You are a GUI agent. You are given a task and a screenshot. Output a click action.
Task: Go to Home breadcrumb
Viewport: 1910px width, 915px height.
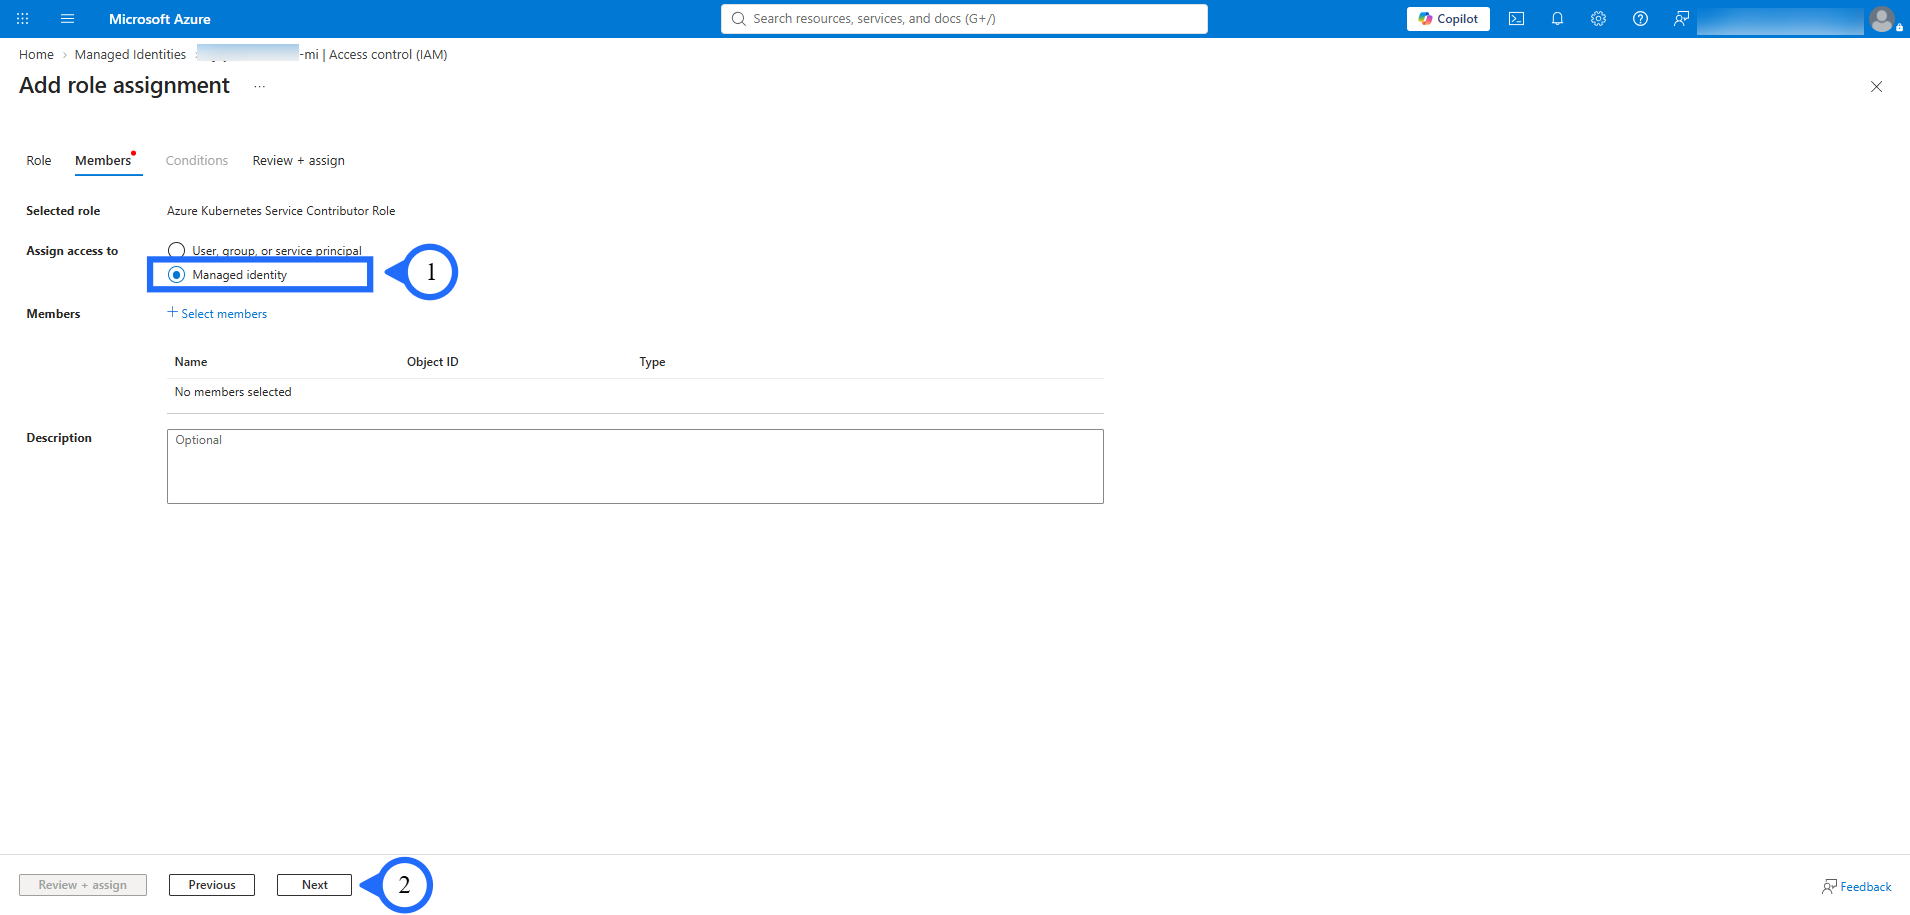tap(36, 55)
